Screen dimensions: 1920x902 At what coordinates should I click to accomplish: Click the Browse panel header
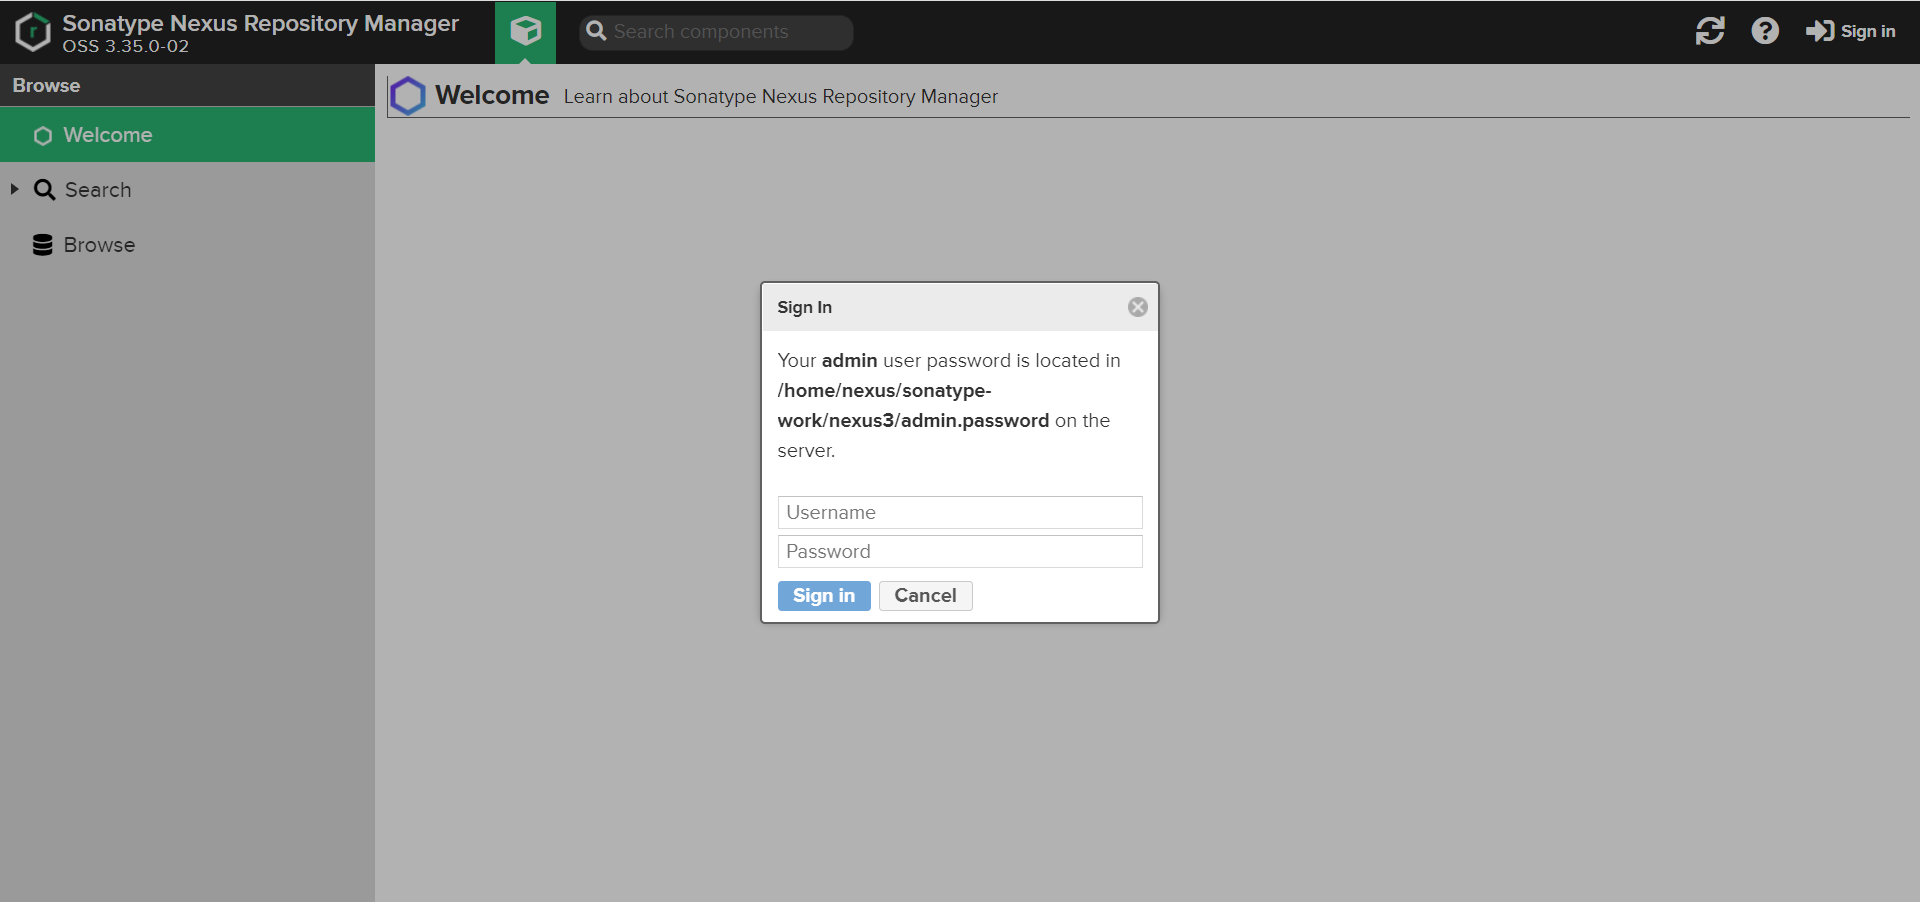[187, 86]
